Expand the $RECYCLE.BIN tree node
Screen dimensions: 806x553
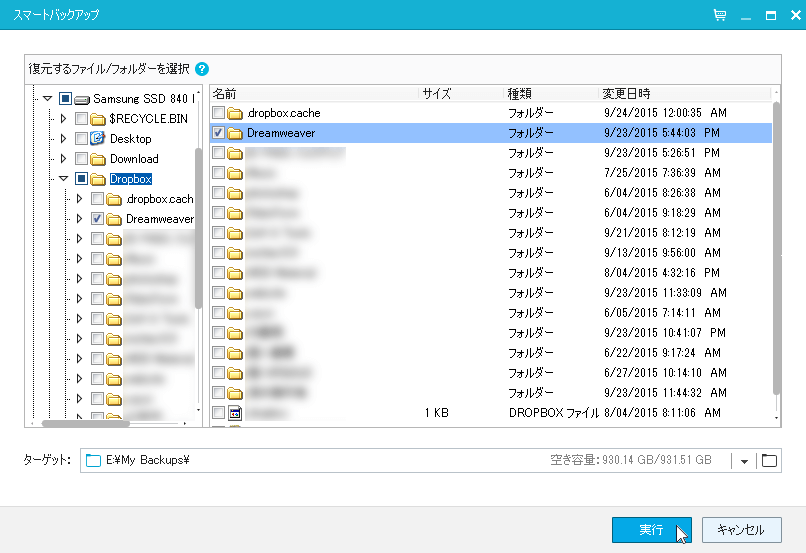pyautogui.click(x=63, y=119)
